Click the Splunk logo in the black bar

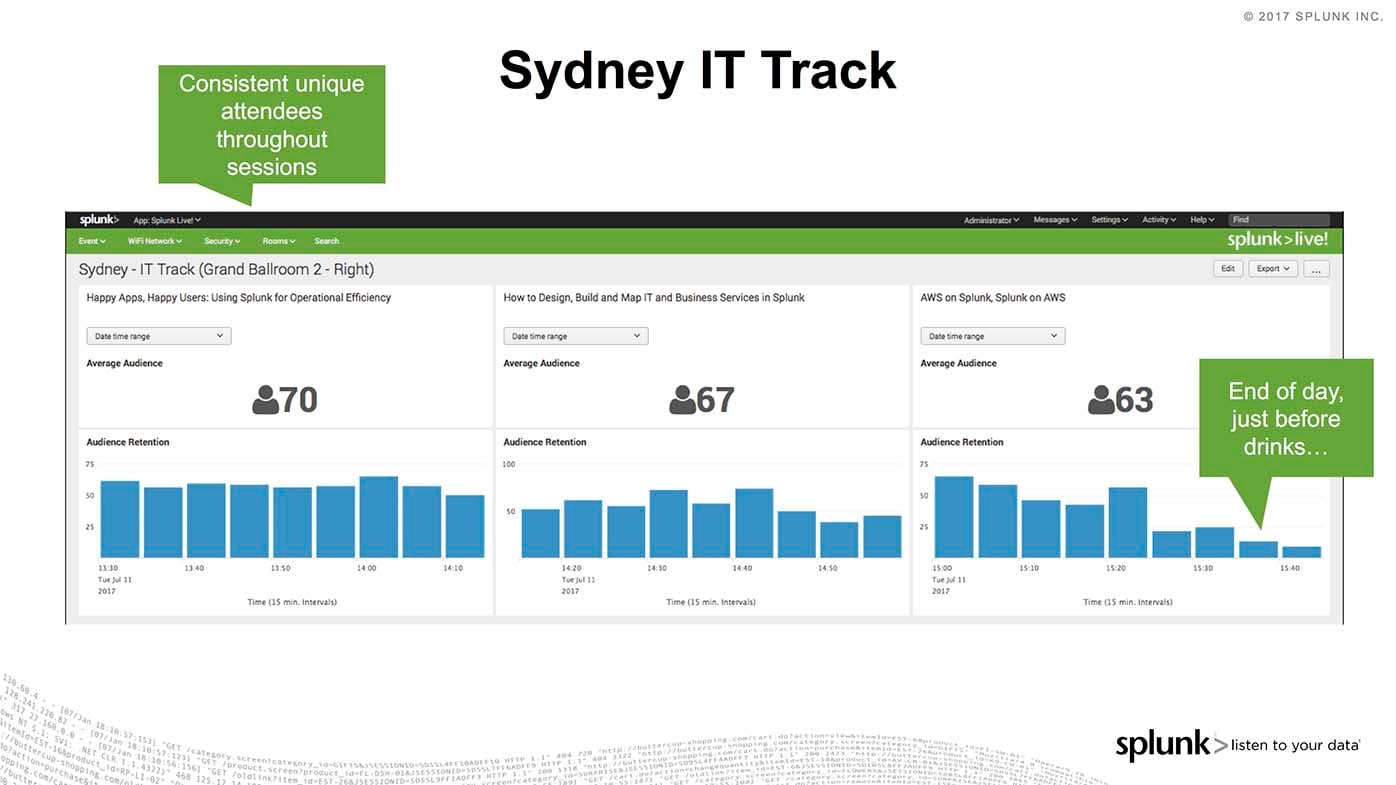(x=99, y=220)
